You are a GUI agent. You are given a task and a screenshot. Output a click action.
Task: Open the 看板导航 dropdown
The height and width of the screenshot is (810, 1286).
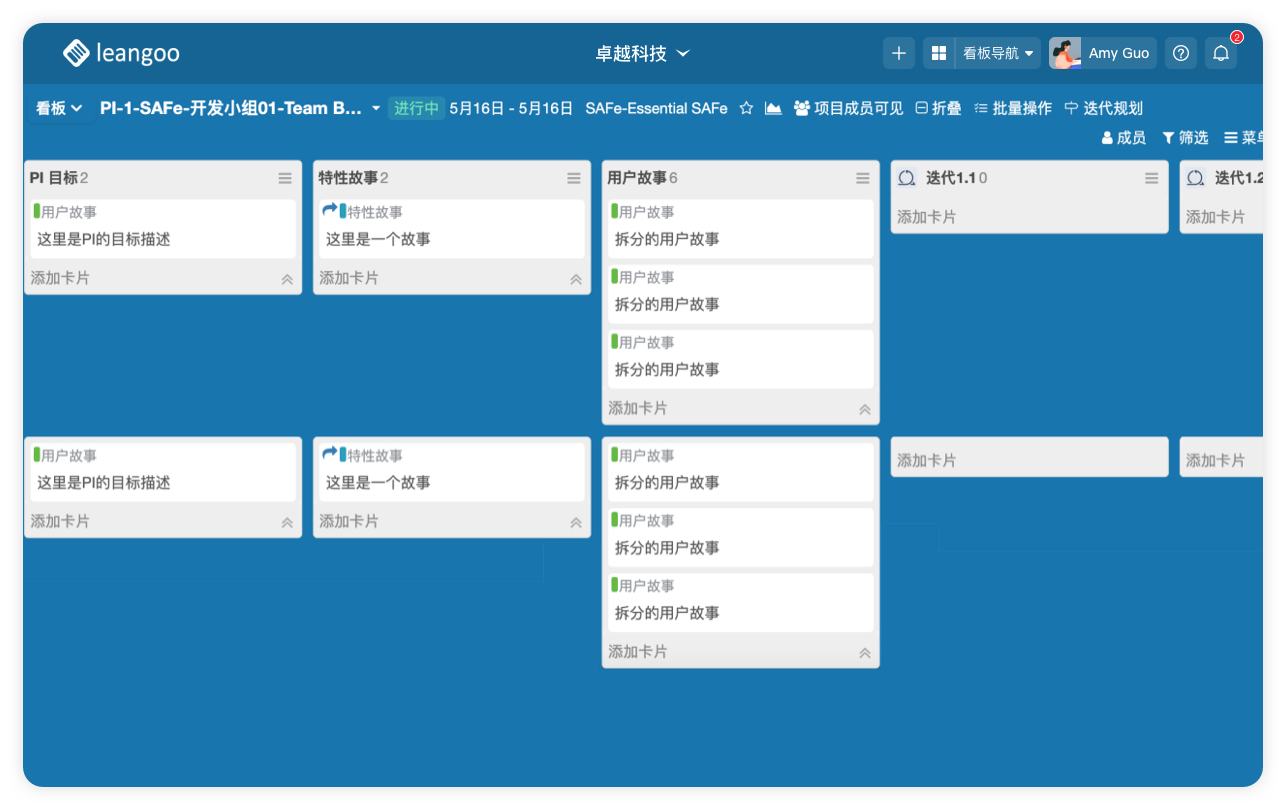(997, 53)
